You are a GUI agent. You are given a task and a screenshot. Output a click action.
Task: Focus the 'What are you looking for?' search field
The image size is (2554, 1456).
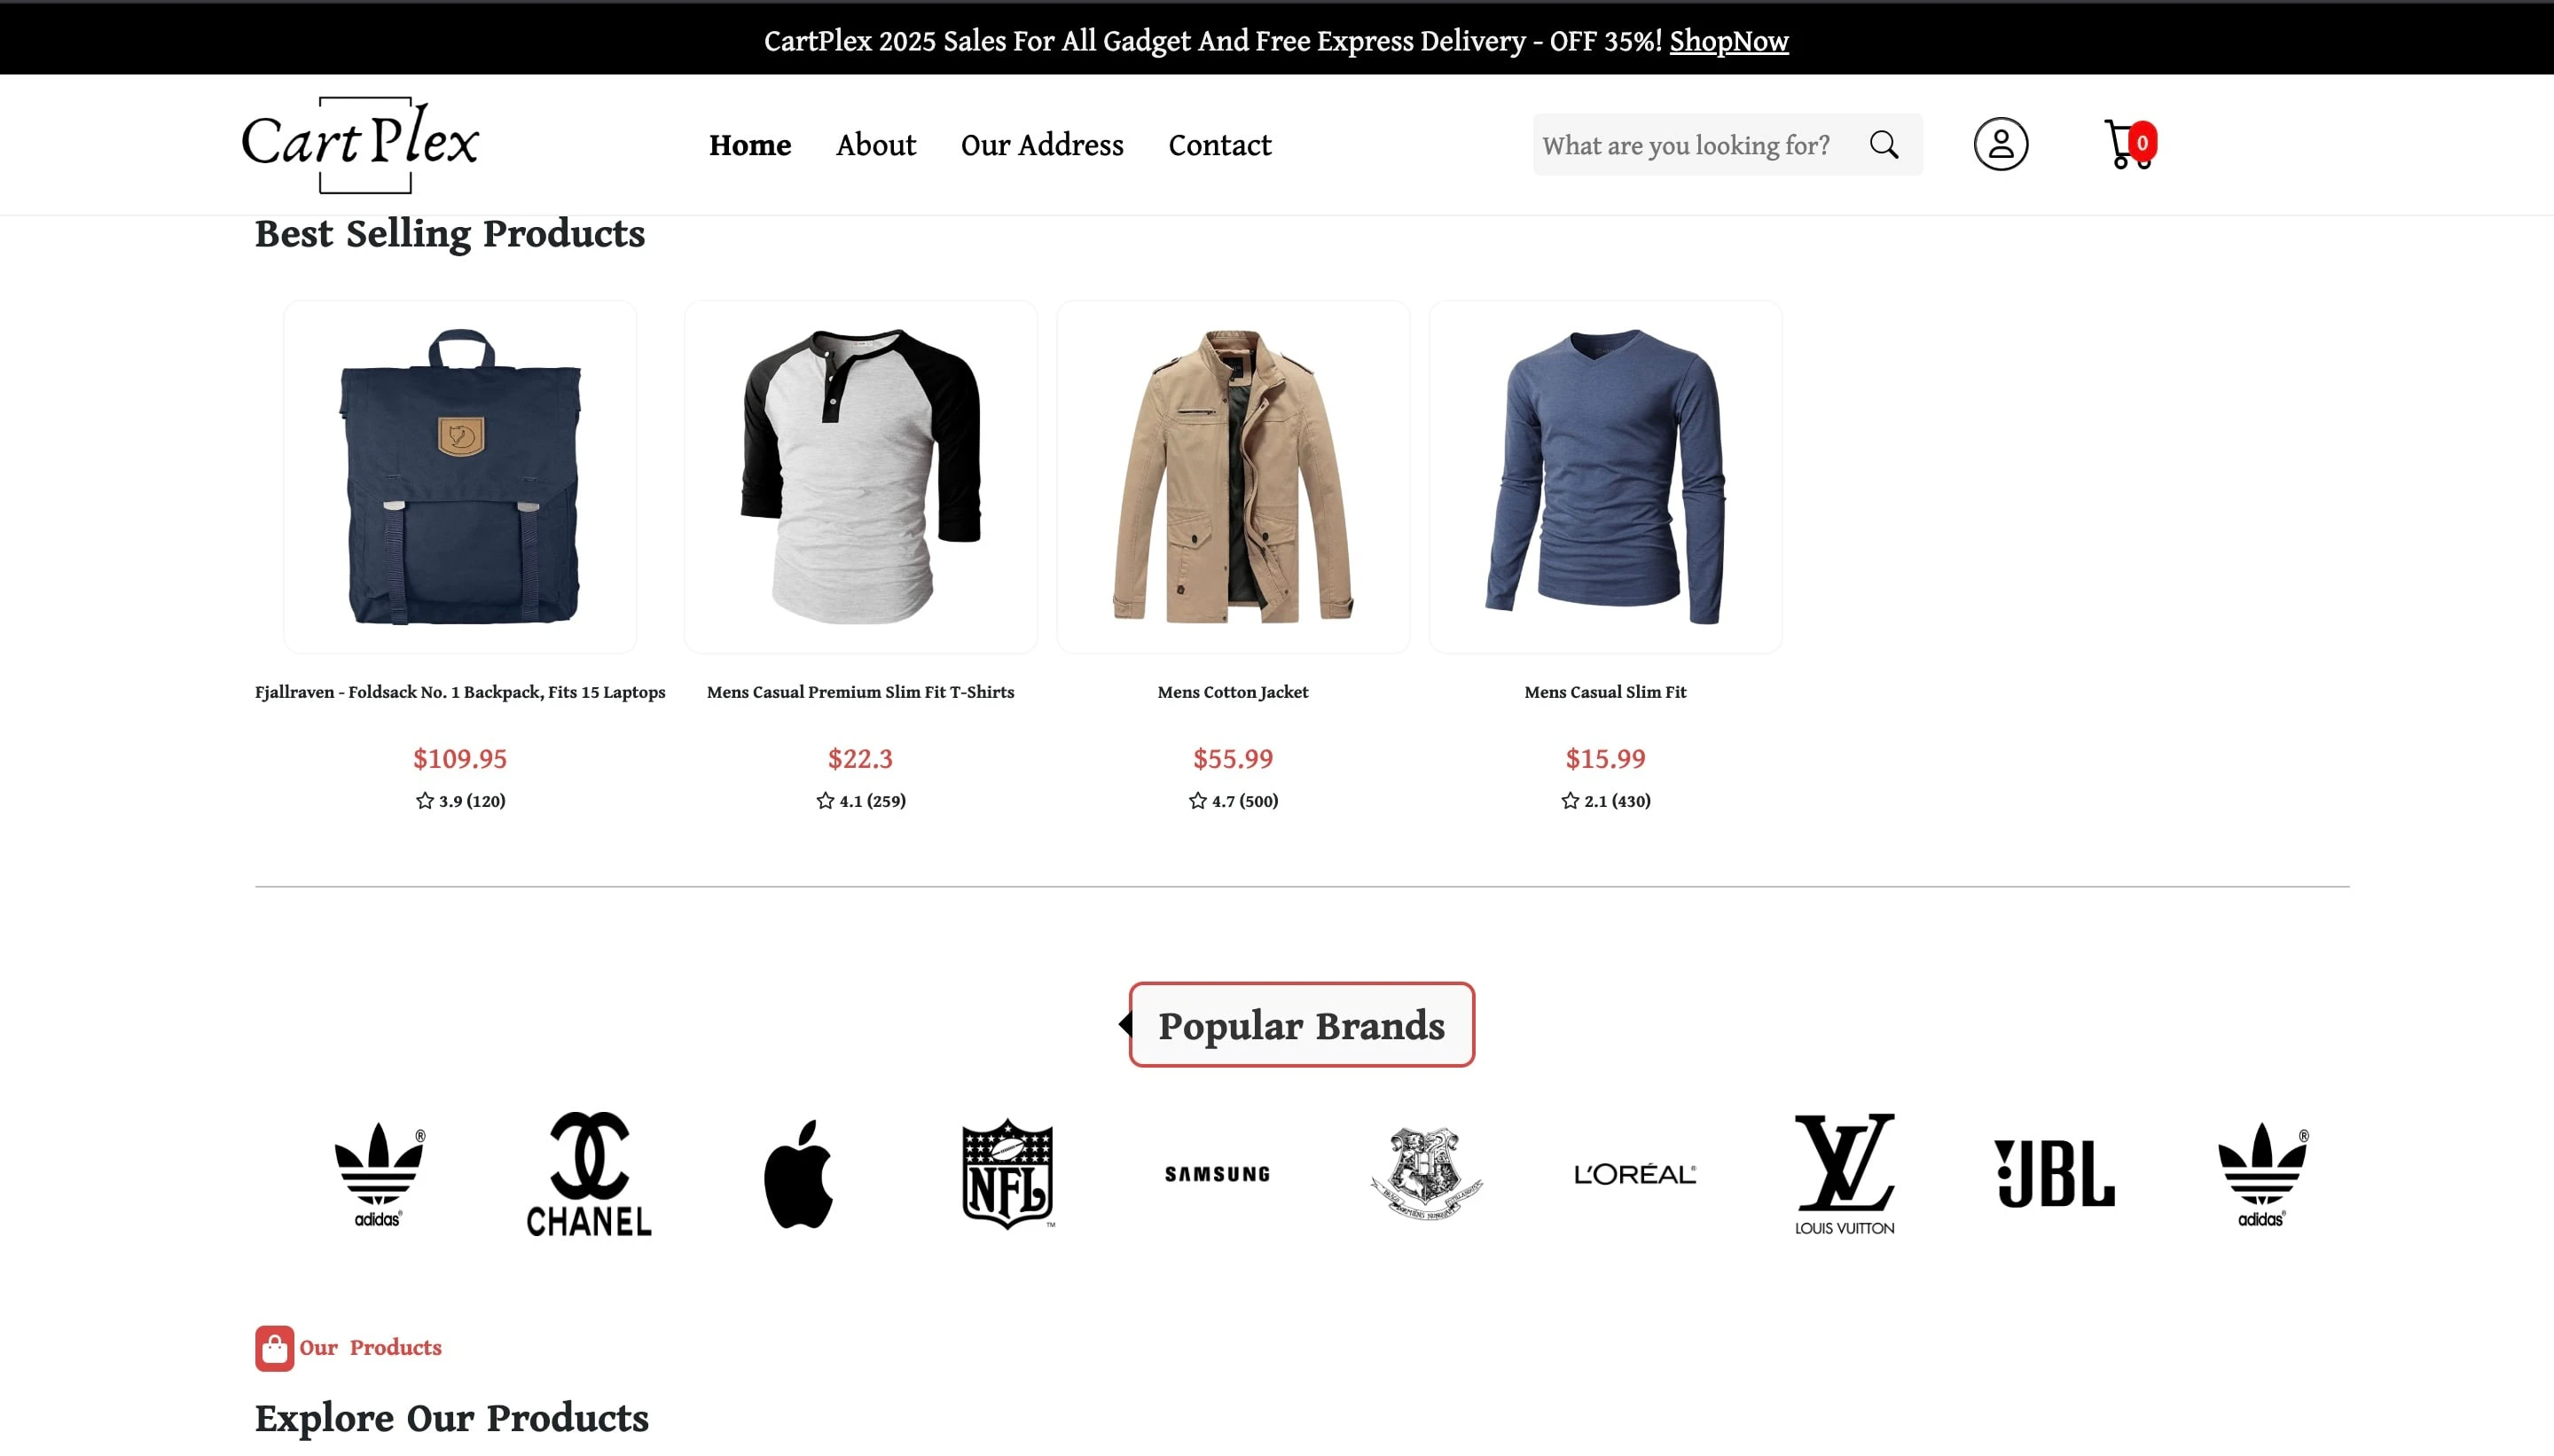[1690, 145]
